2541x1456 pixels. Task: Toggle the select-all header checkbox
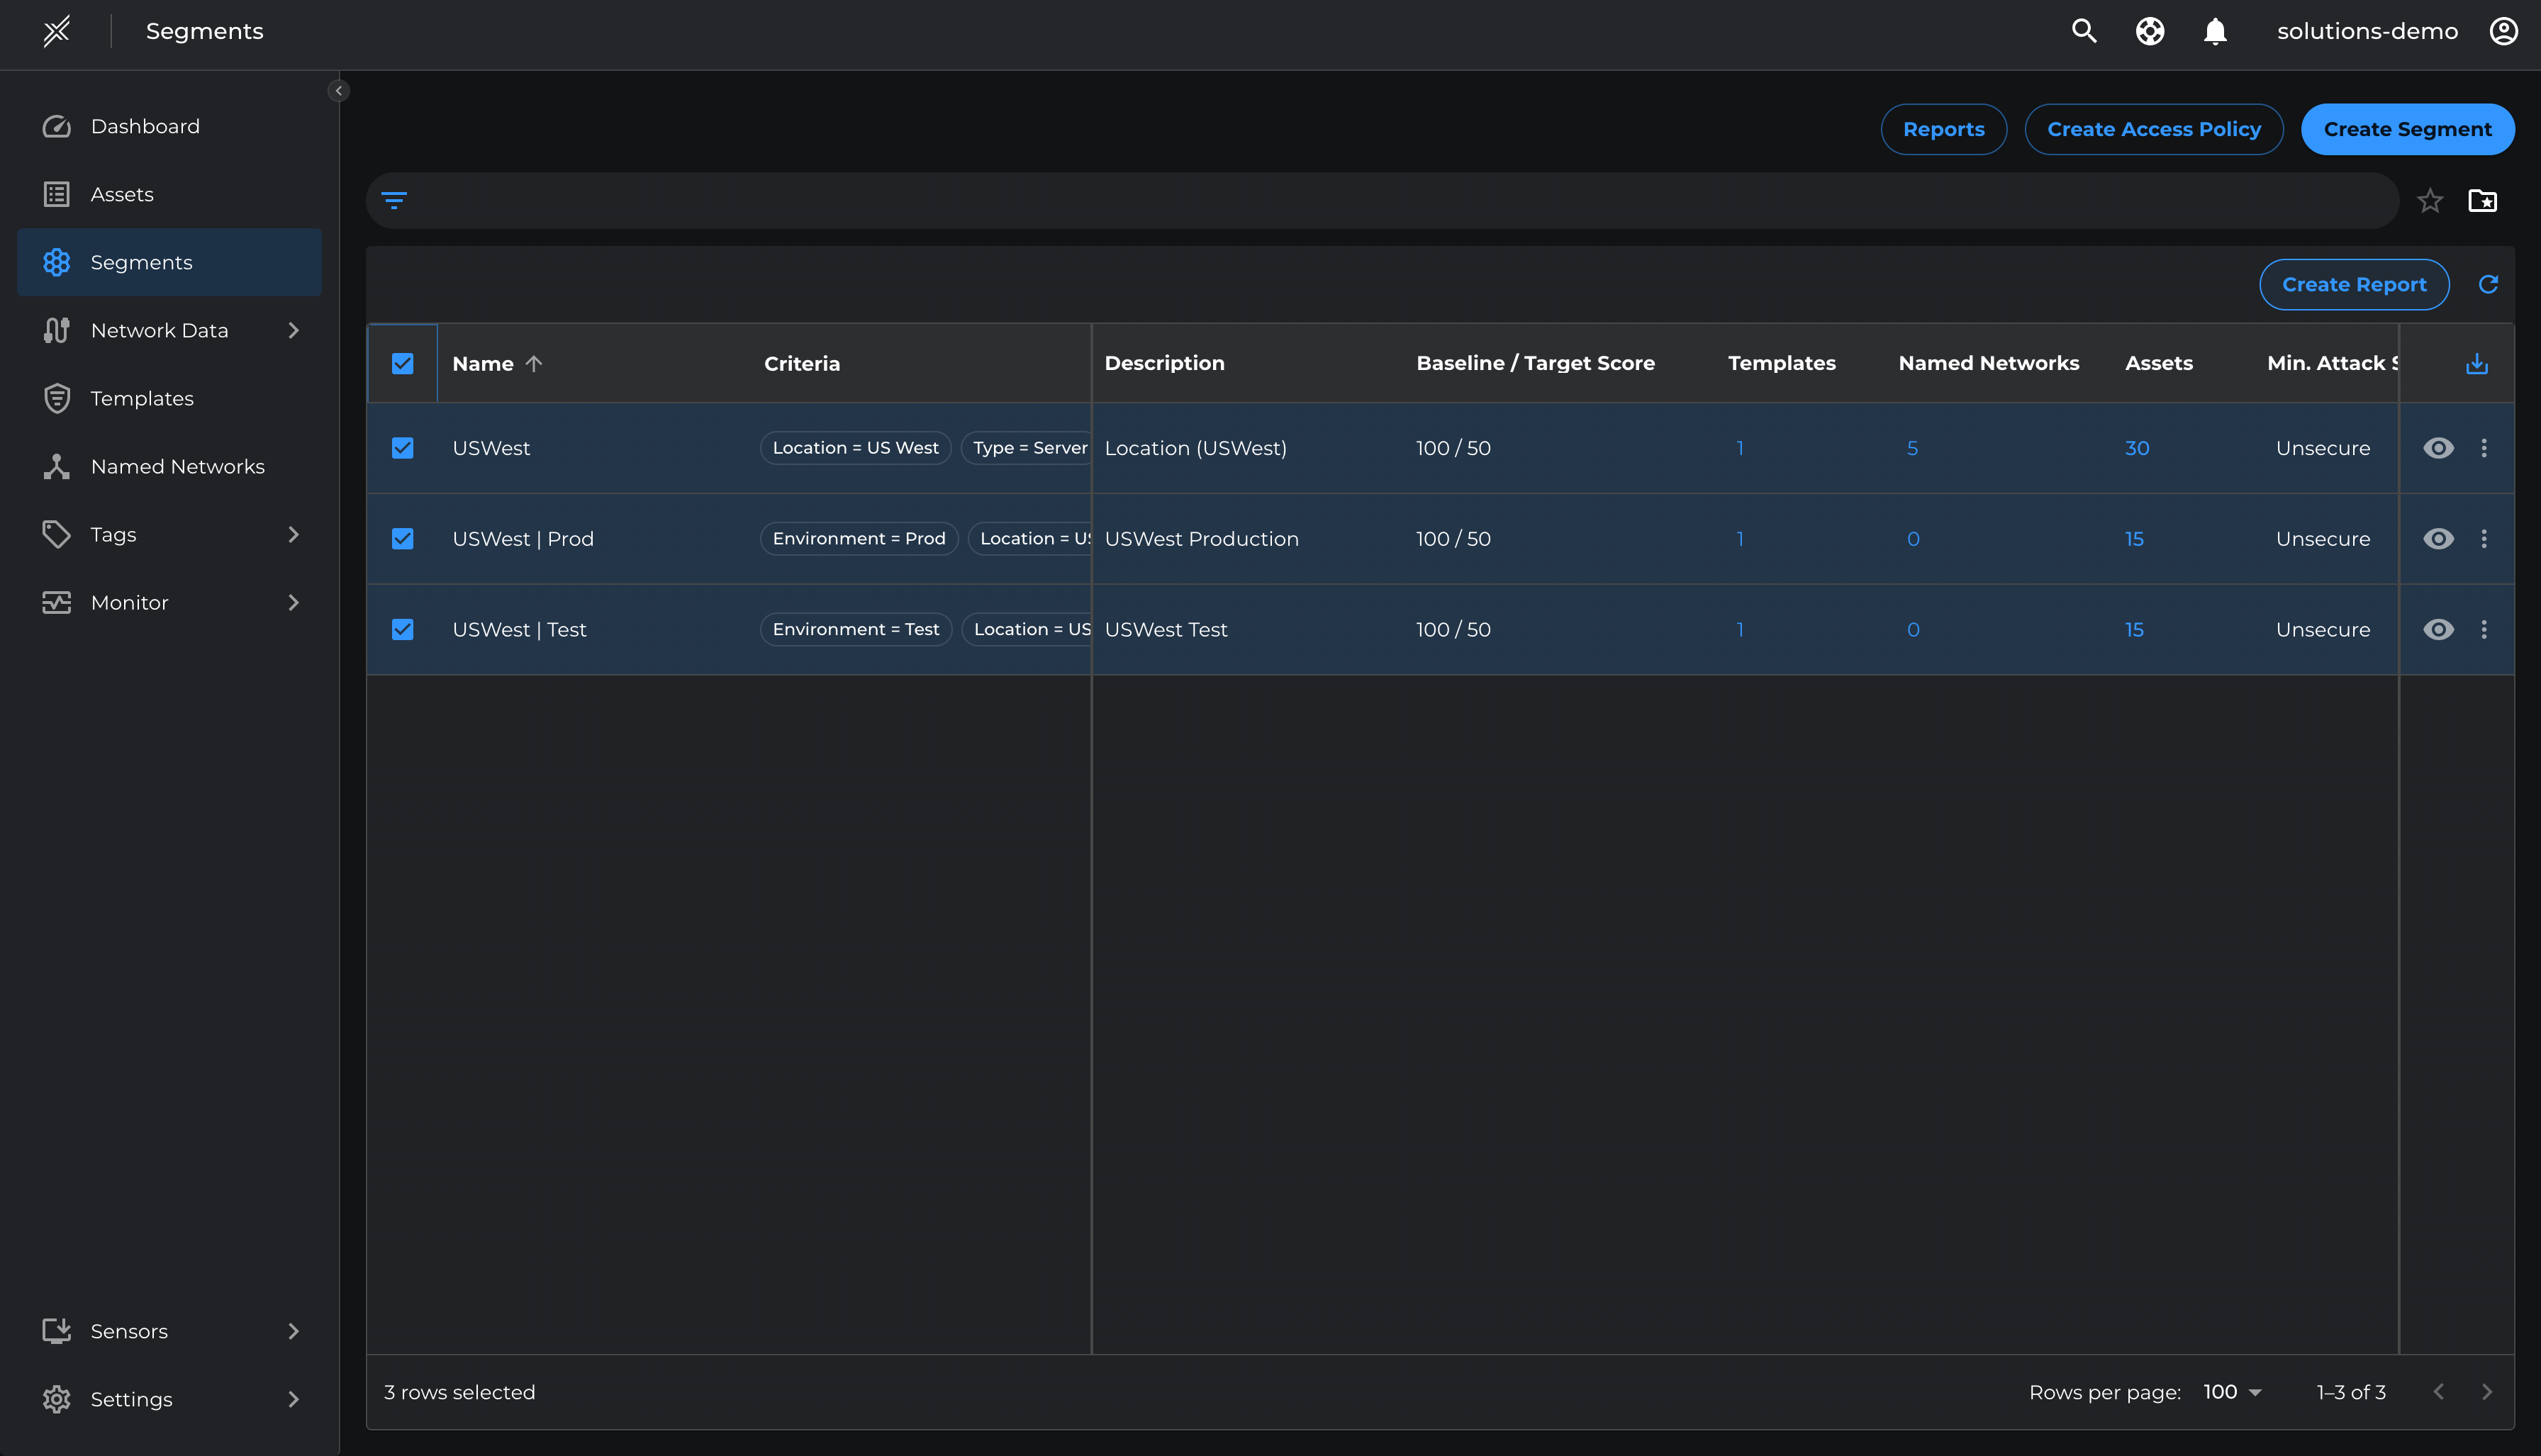(x=403, y=364)
